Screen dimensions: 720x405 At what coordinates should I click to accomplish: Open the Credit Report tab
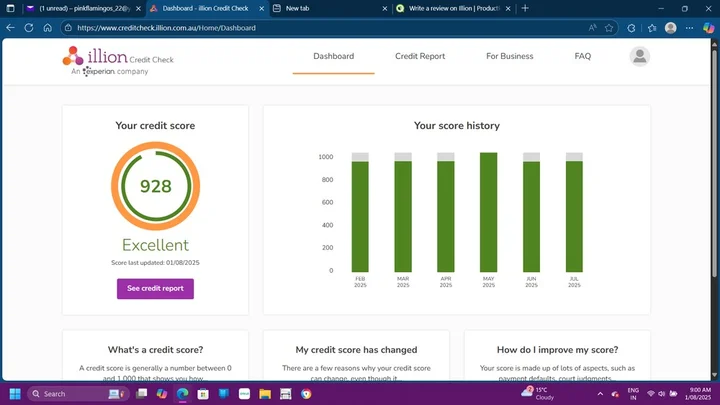point(420,56)
